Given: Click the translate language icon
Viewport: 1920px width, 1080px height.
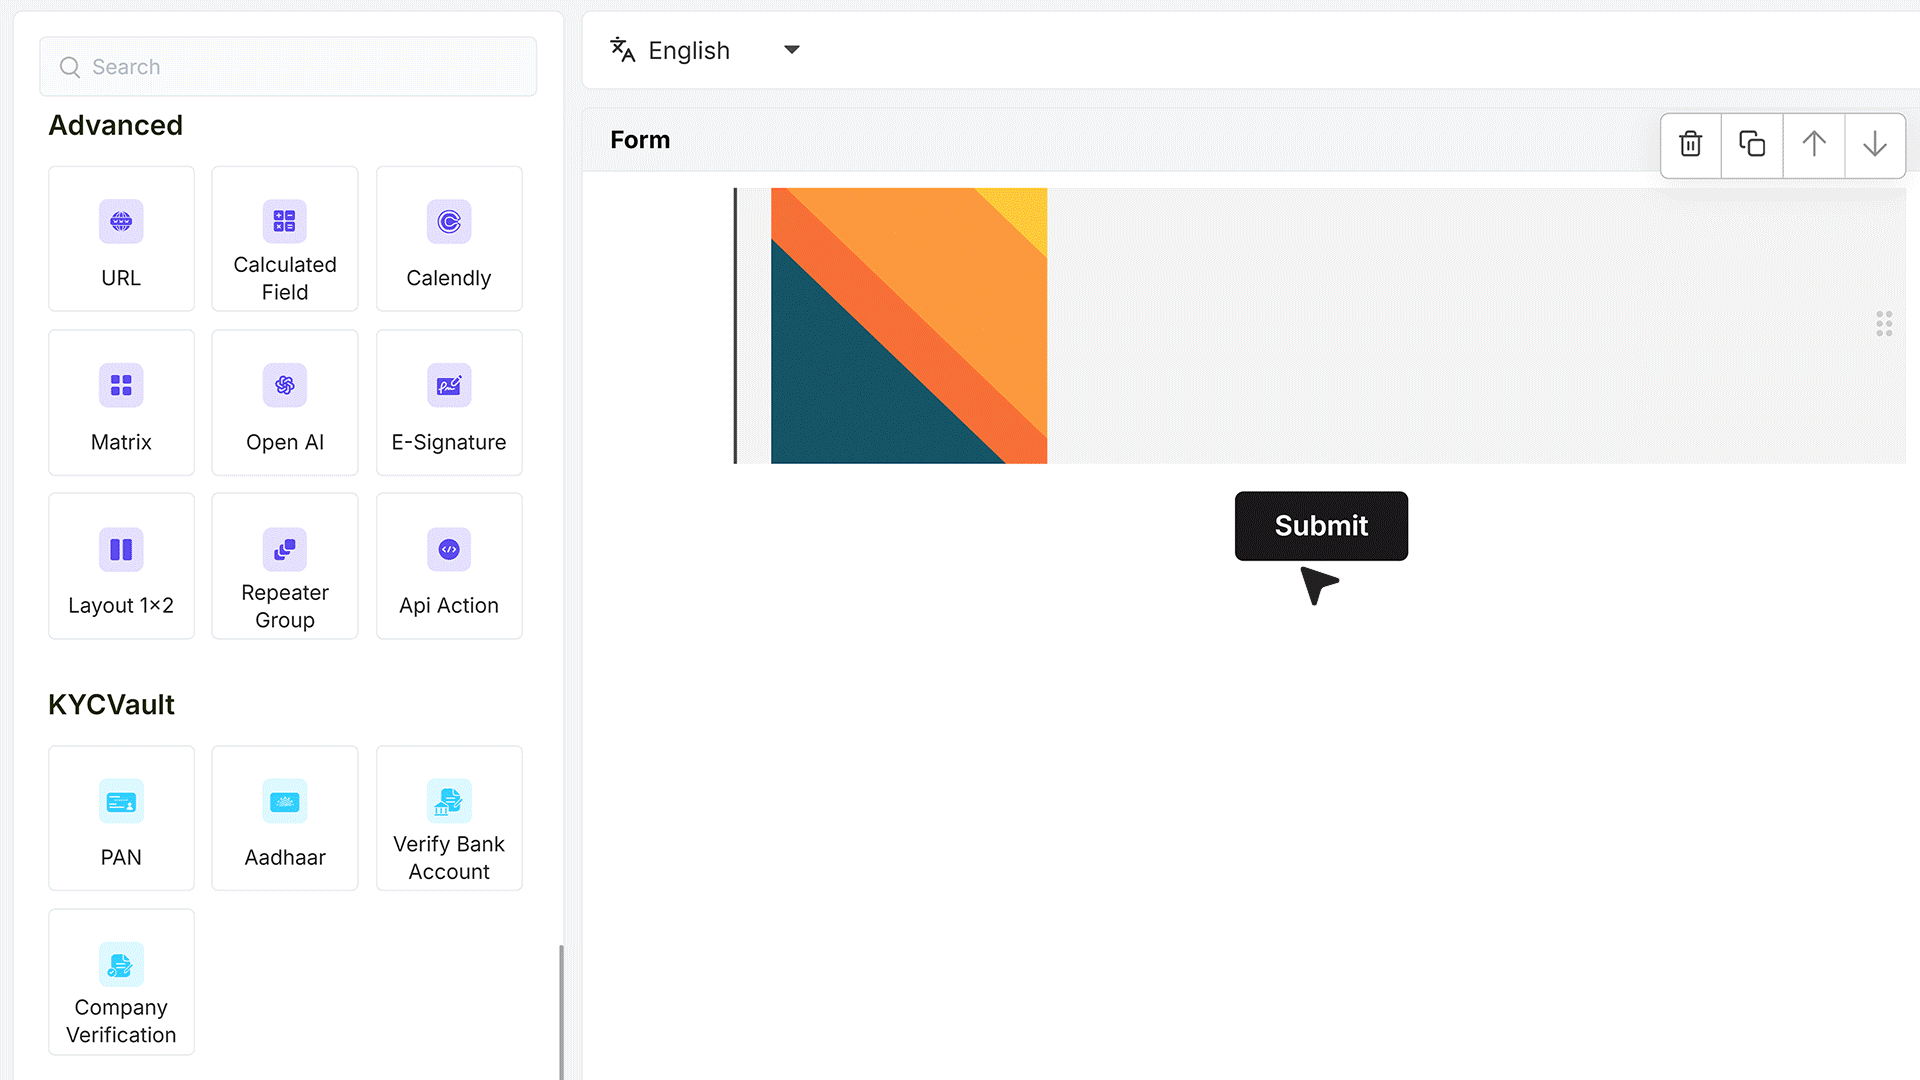Looking at the screenshot, I should click(x=623, y=50).
